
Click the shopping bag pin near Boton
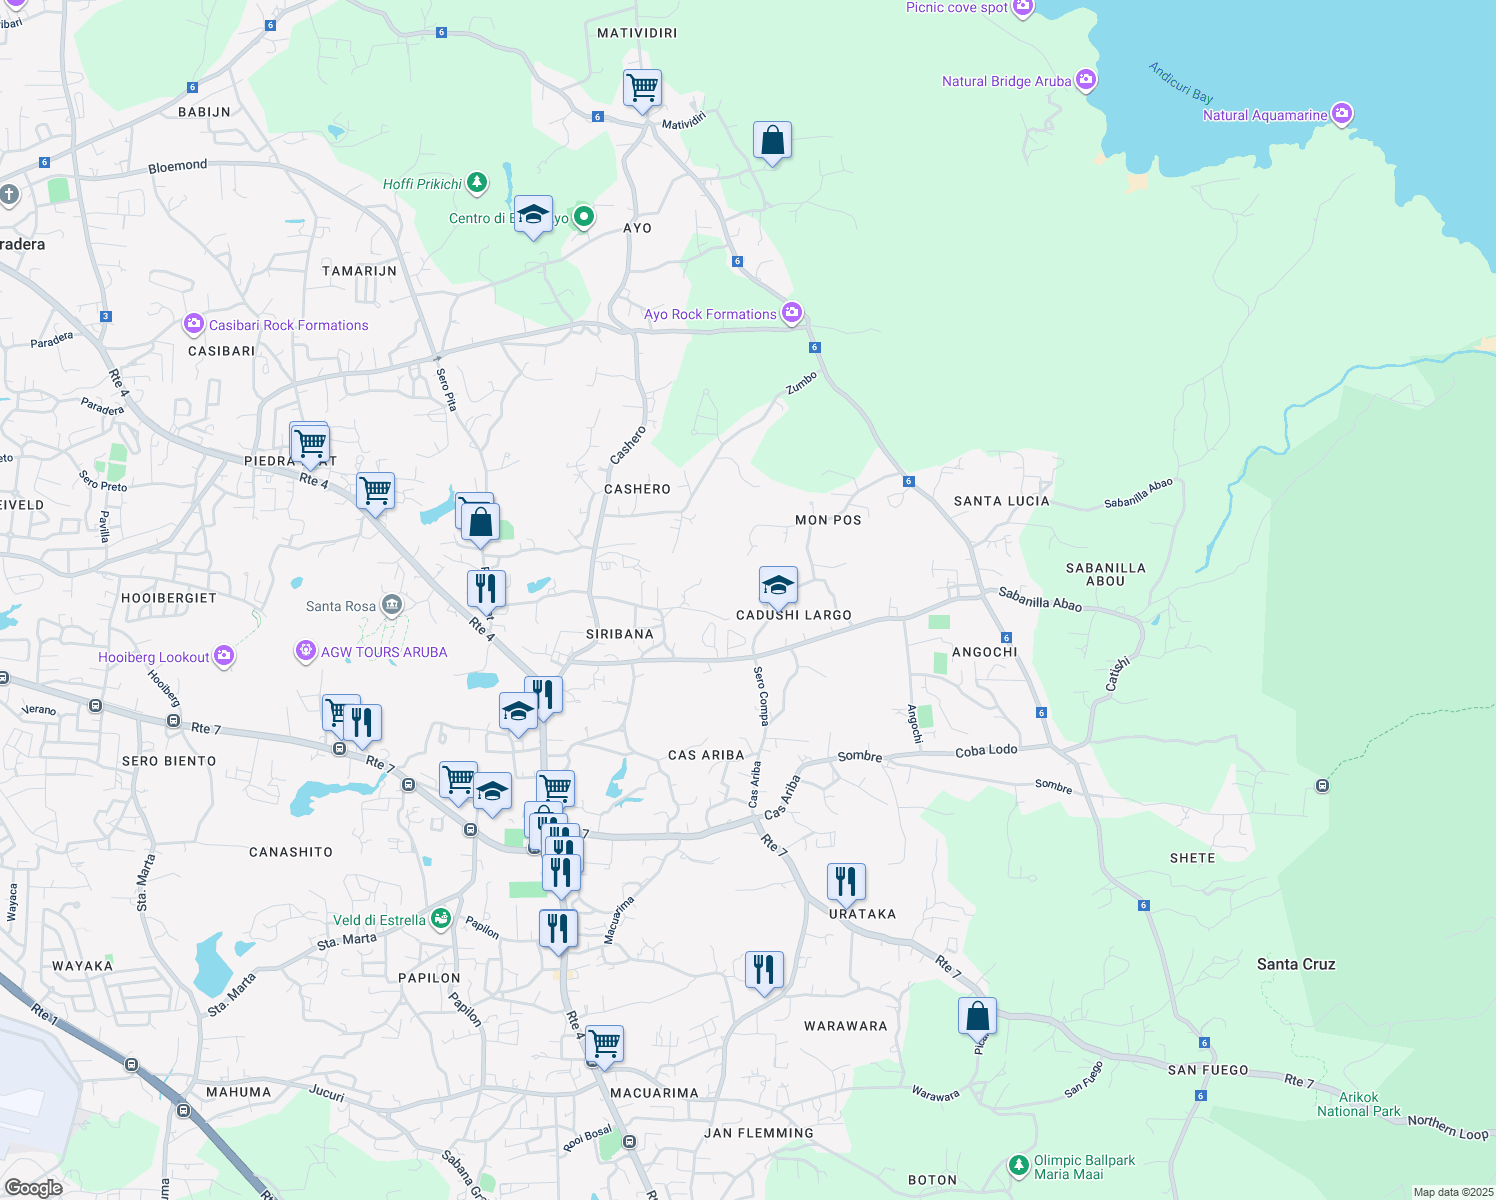click(x=978, y=1016)
